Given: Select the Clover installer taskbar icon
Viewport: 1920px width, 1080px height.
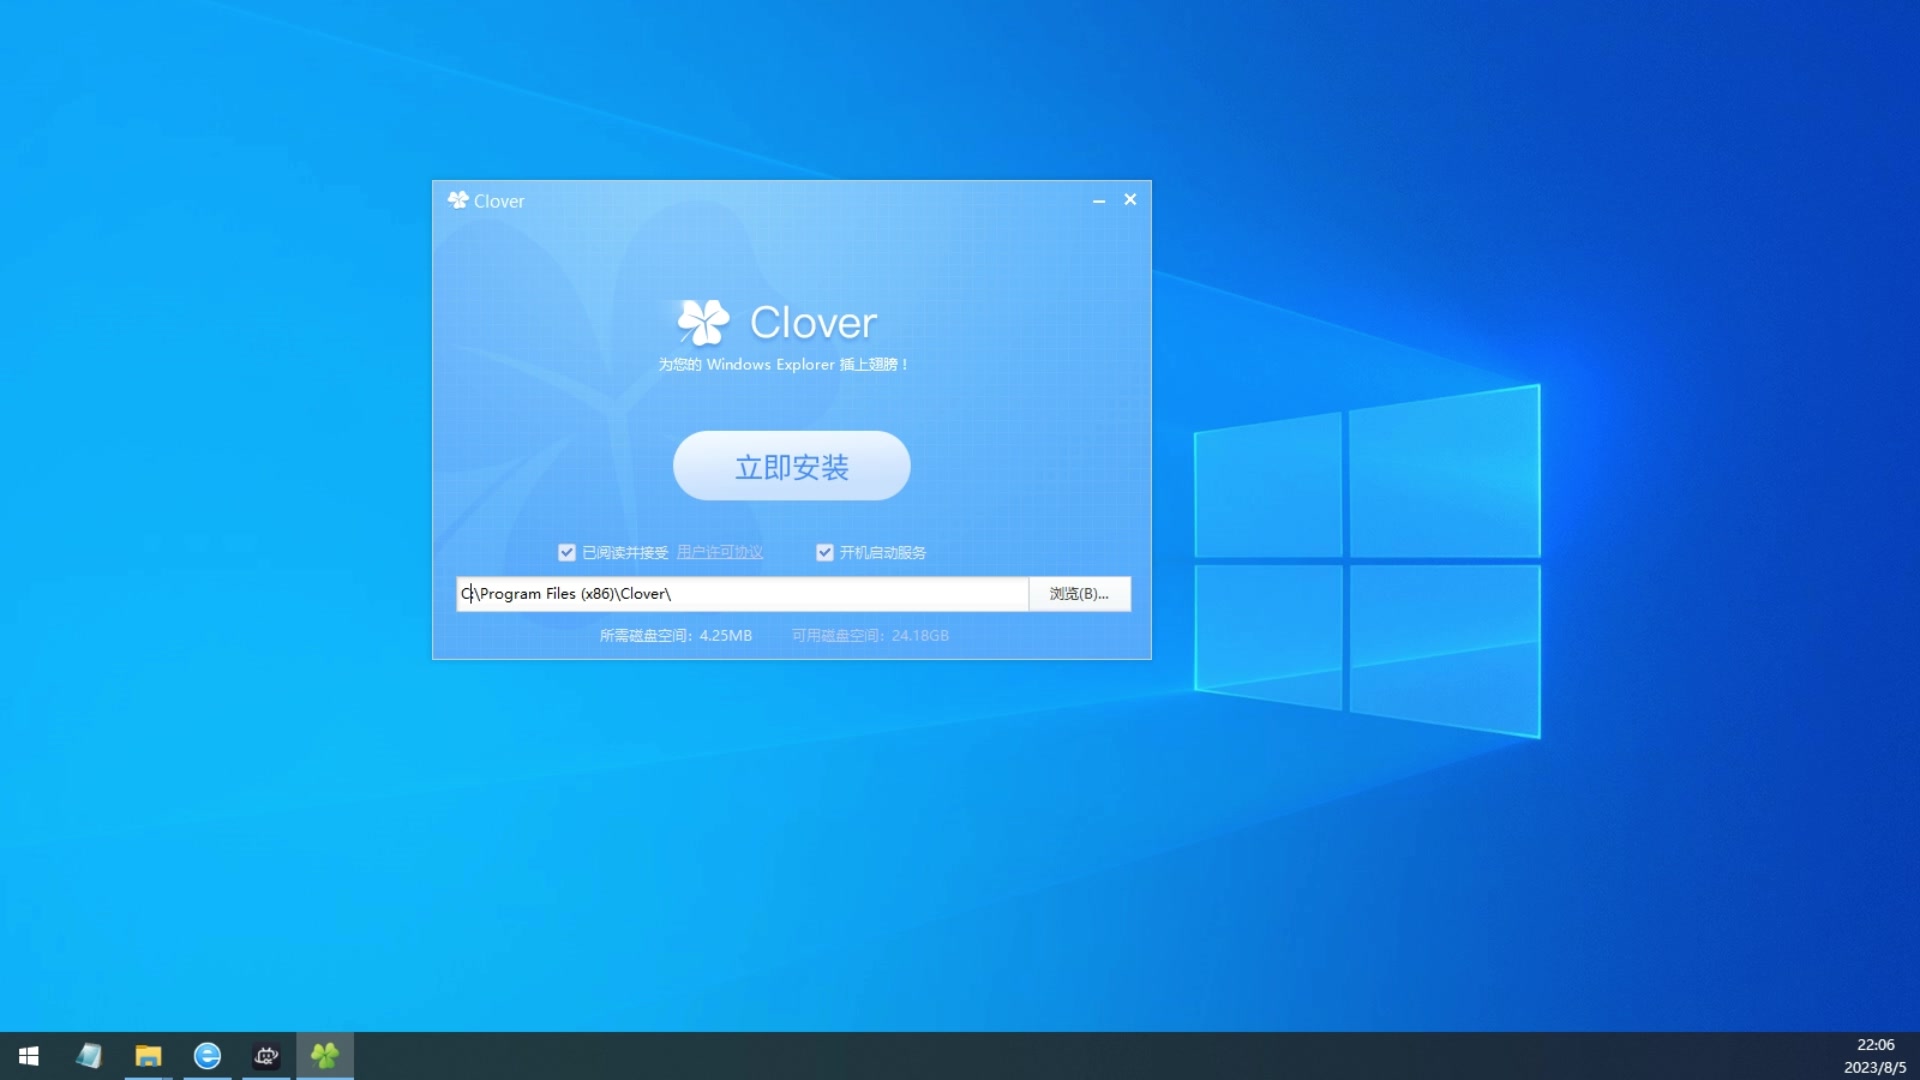Looking at the screenshot, I should (x=325, y=1056).
